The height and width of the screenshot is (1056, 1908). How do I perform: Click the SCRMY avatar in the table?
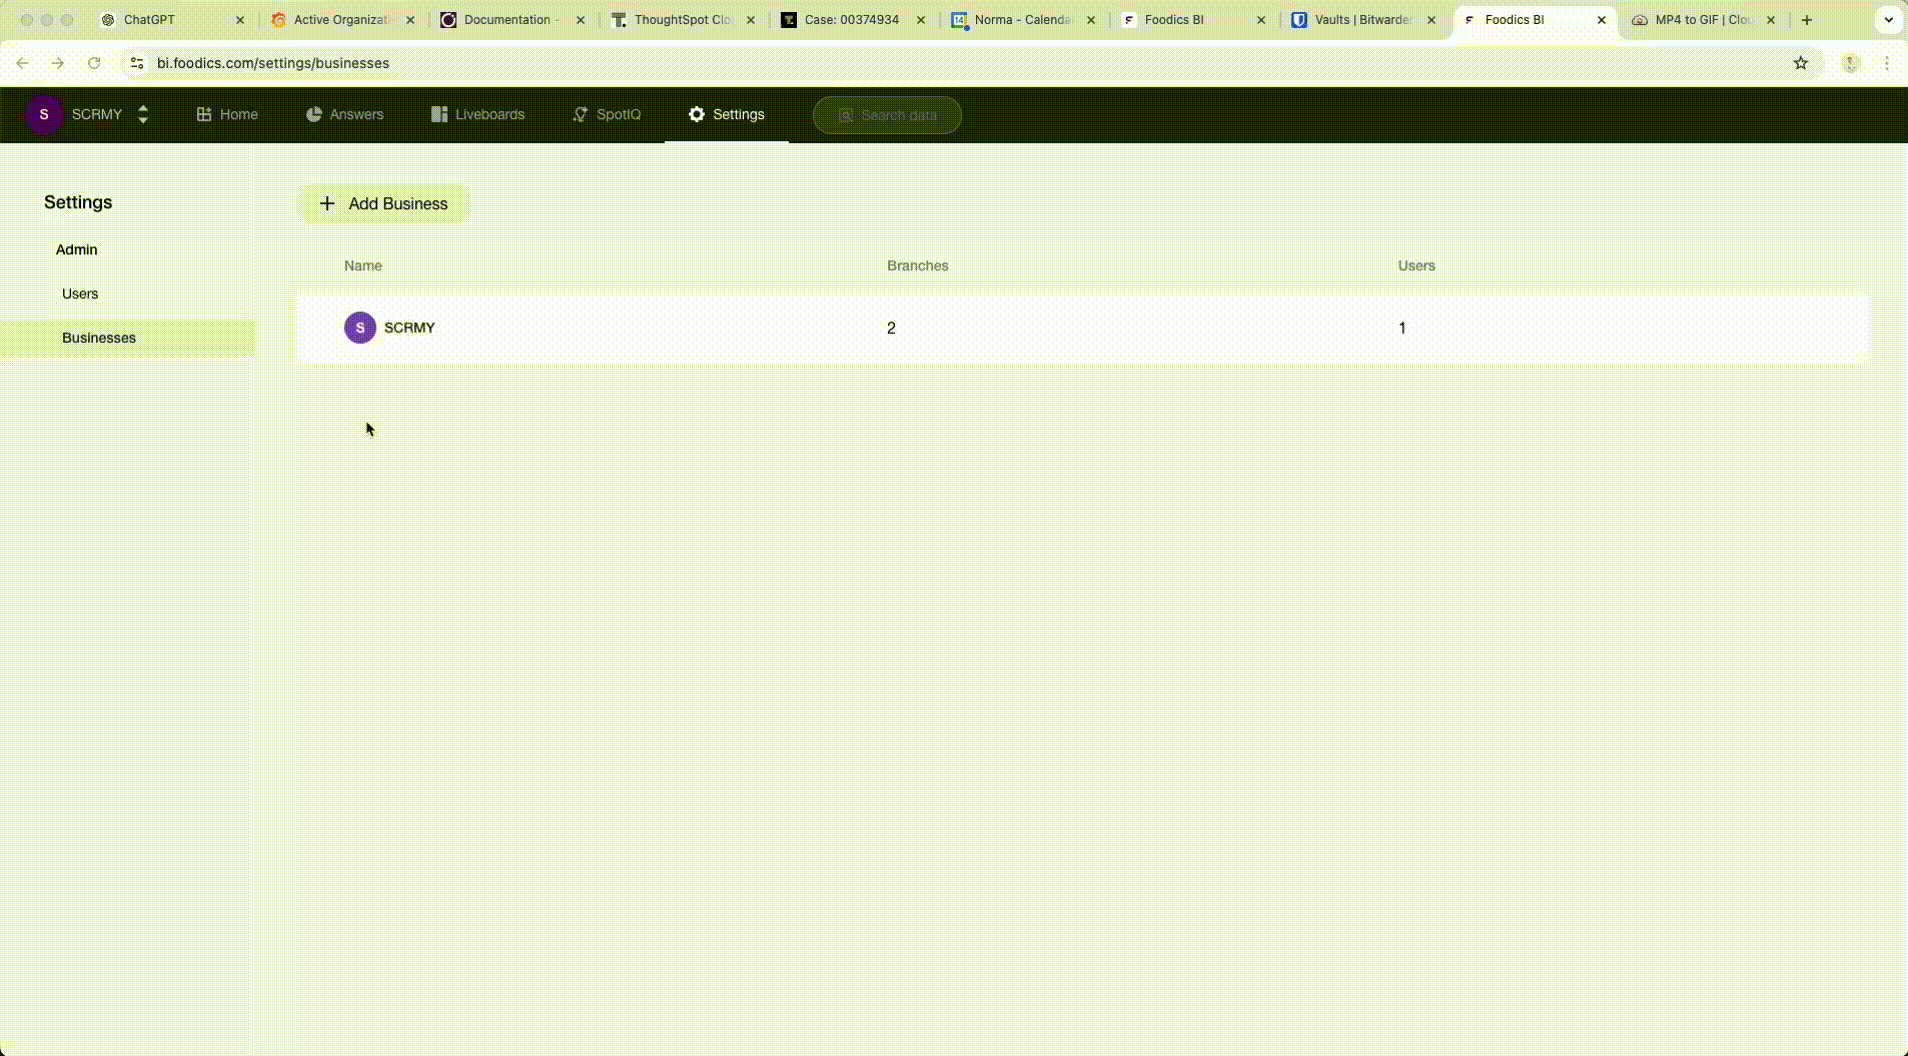[x=360, y=328]
